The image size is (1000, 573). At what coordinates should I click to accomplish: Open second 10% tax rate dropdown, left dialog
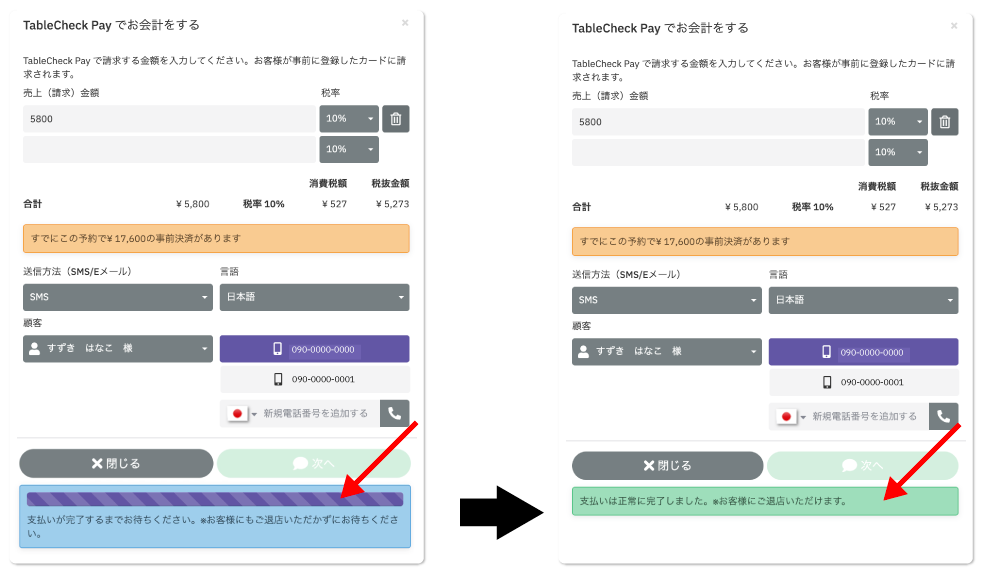pyautogui.click(x=349, y=149)
